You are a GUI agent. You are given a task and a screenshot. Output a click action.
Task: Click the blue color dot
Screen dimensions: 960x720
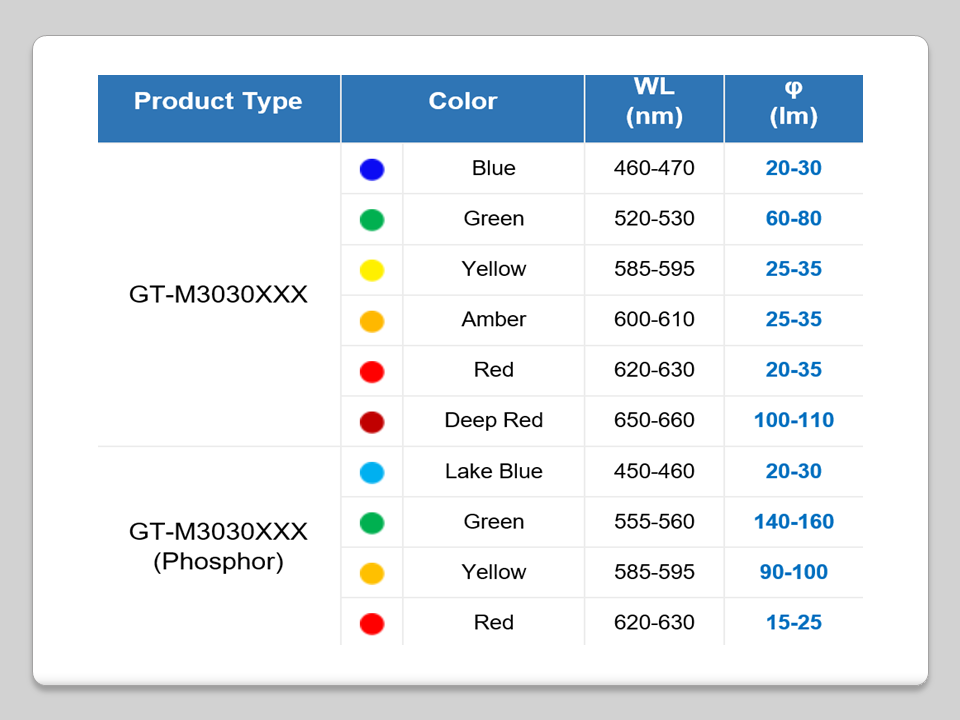point(372,169)
